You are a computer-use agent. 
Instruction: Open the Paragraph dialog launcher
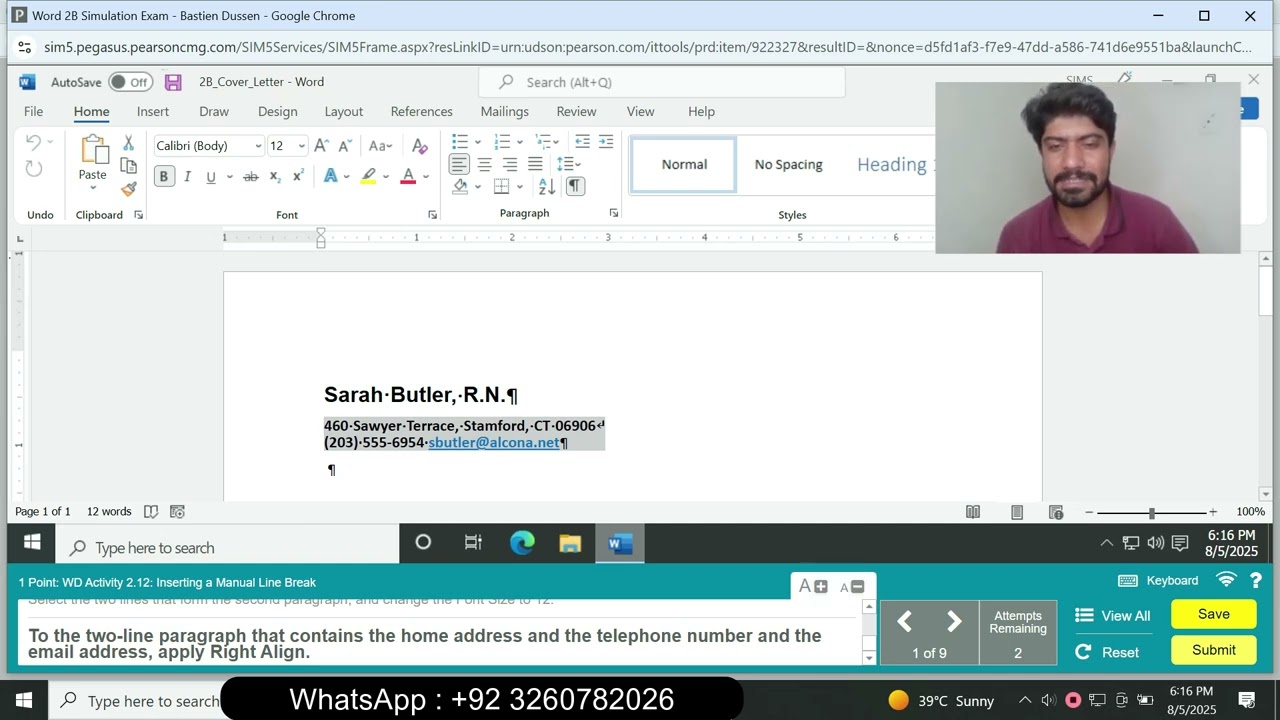click(613, 213)
